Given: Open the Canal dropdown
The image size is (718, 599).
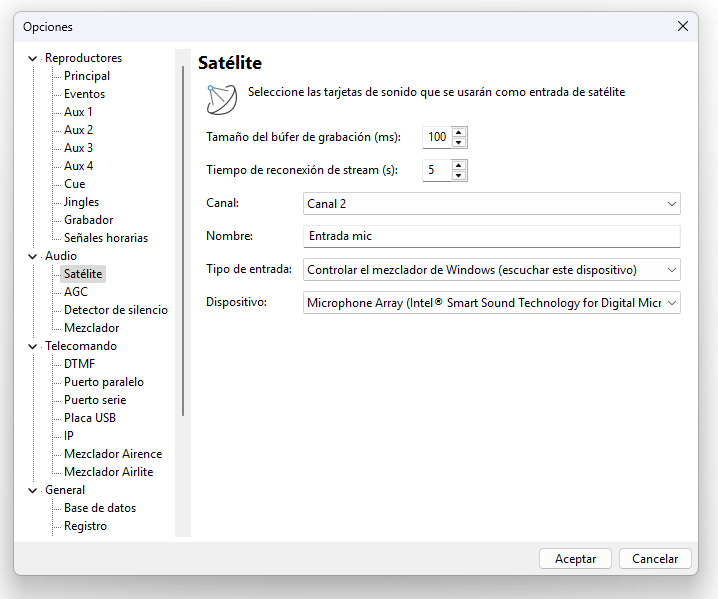Looking at the screenshot, I should [x=671, y=204].
